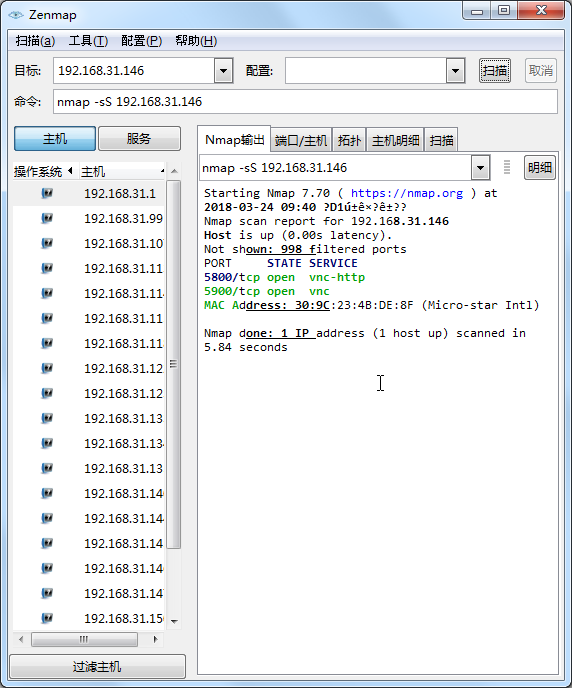Screen dimensions: 572x688
Task: Click the 5900/tcp open vnc output line
Action: click(x=267, y=291)
